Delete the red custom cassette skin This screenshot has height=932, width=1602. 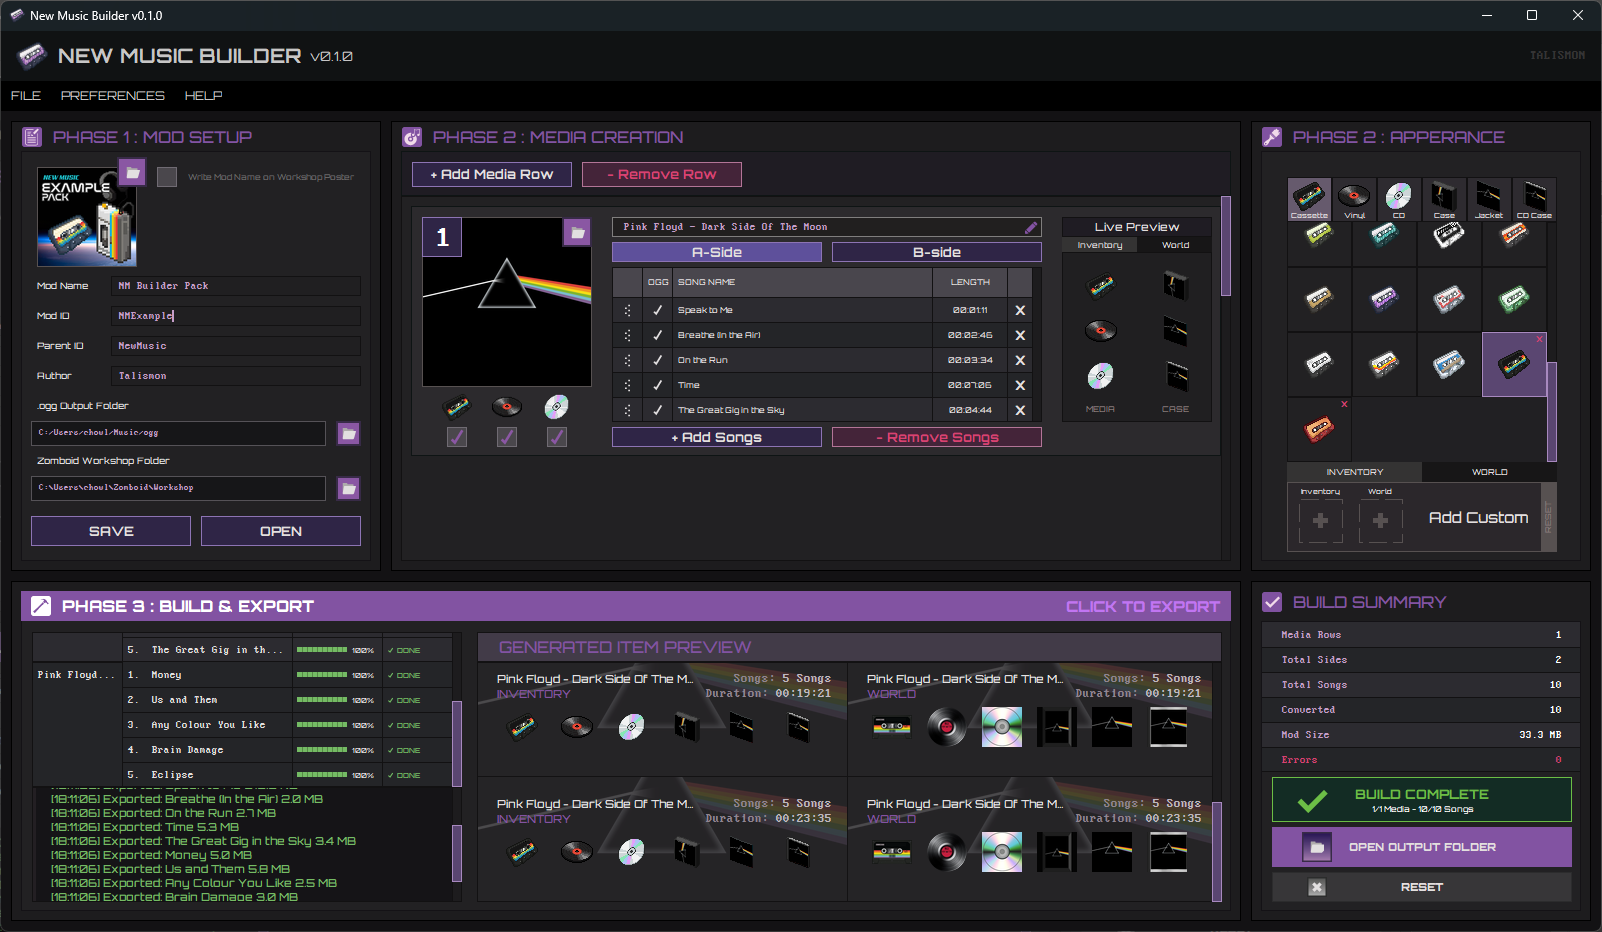pos(1344,404)
